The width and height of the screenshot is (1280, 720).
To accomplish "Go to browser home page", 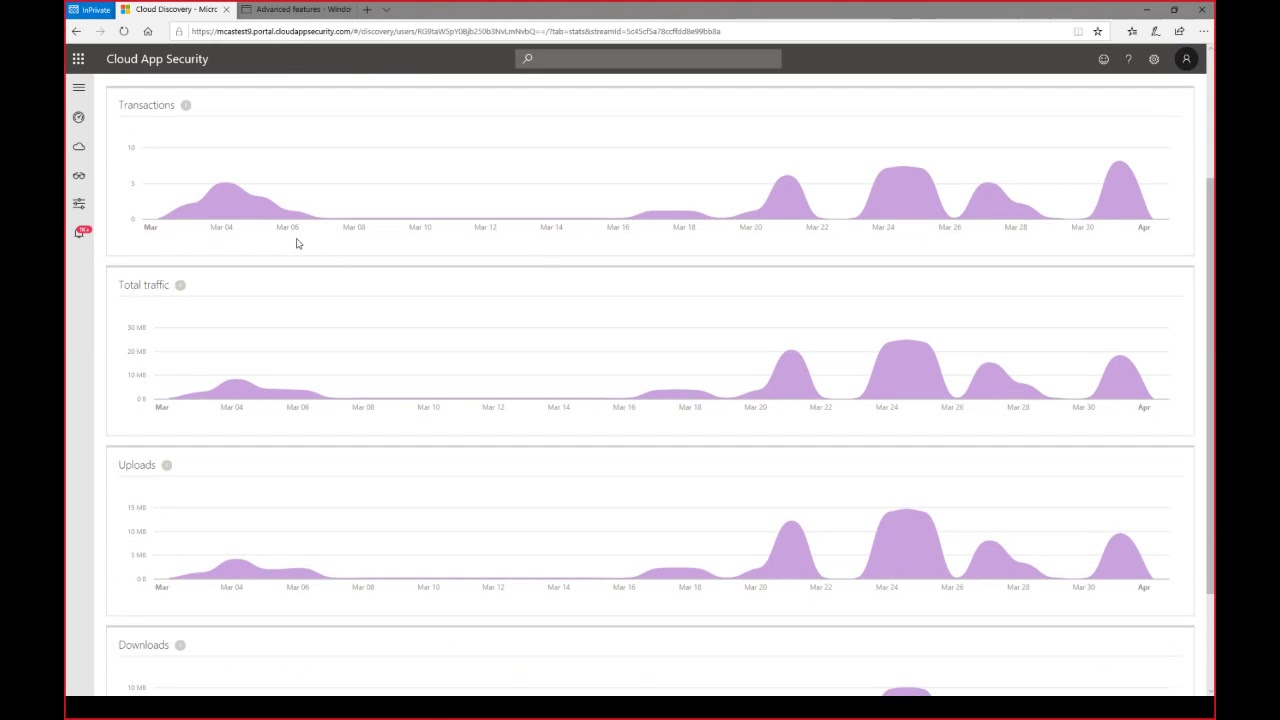I will (148, 31).
